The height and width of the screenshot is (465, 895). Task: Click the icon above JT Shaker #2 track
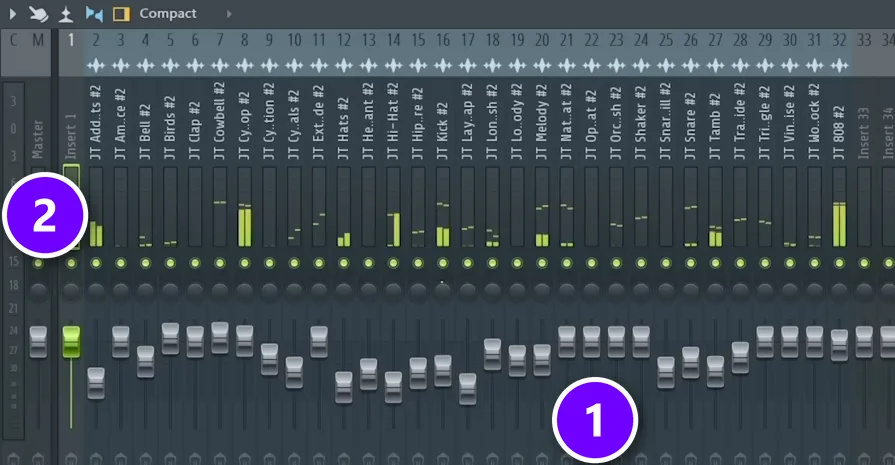pyautogui.click(x=641, y=66)
